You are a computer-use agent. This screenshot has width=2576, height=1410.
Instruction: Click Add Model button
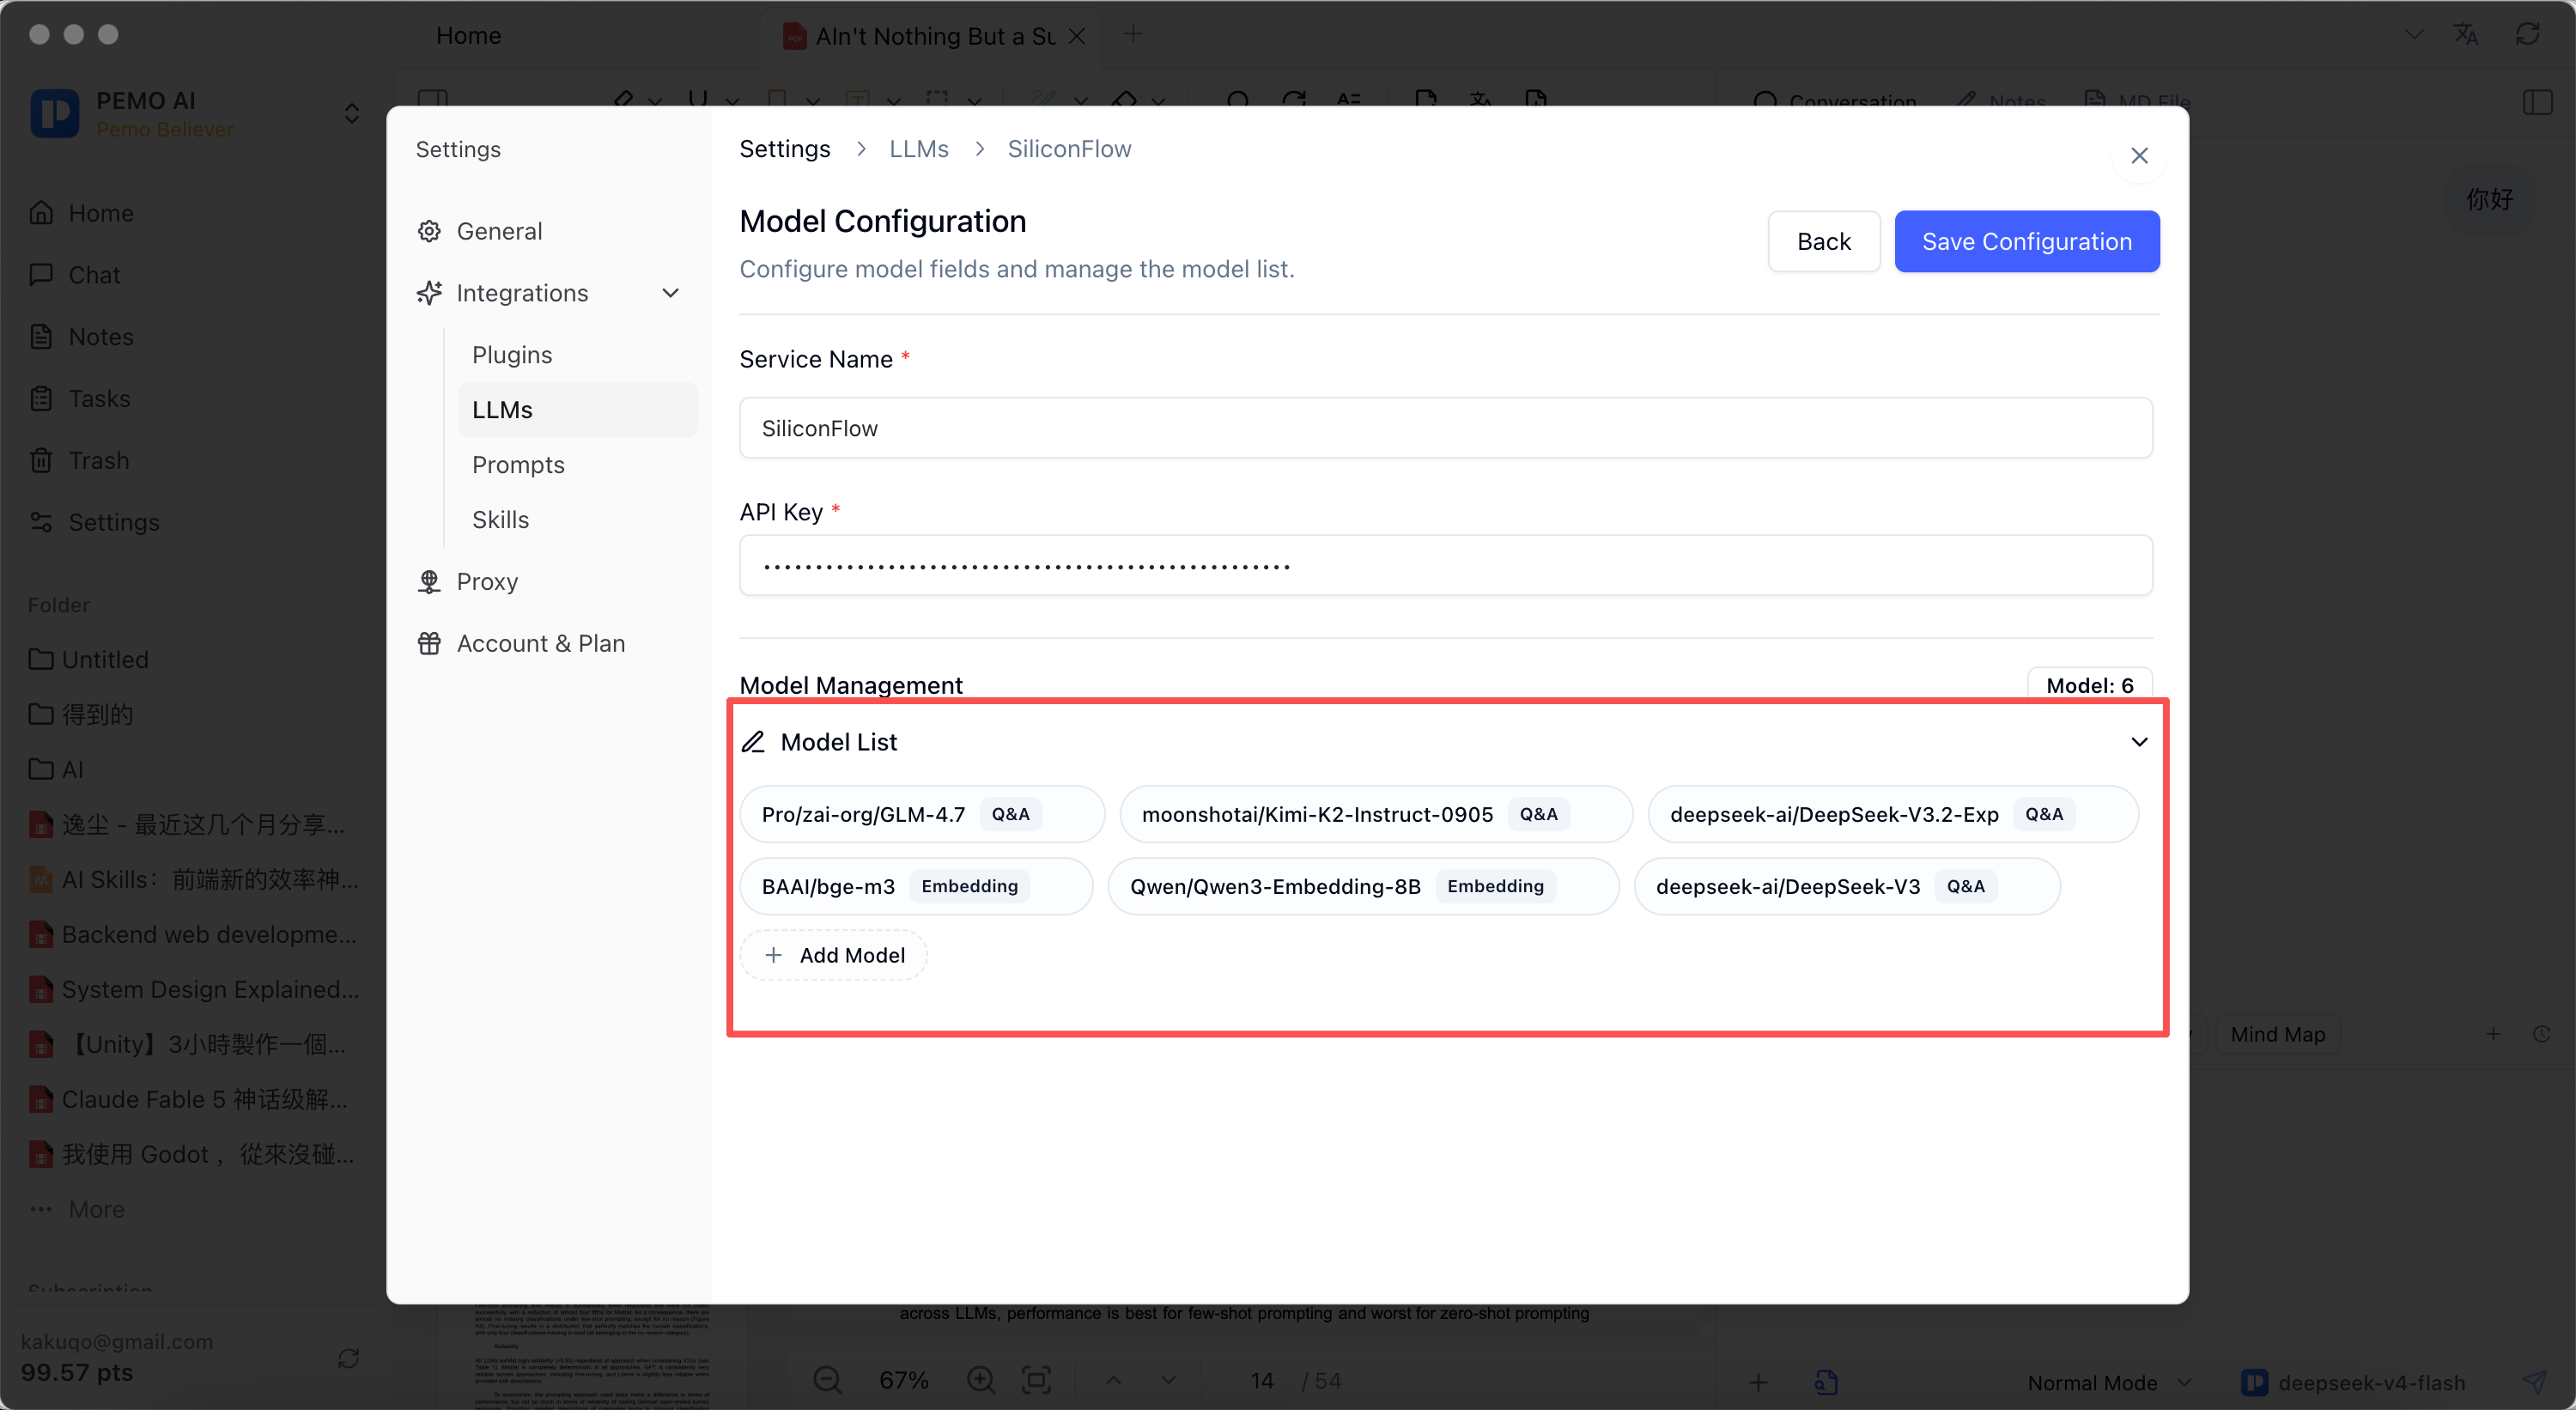click(833, 955)
